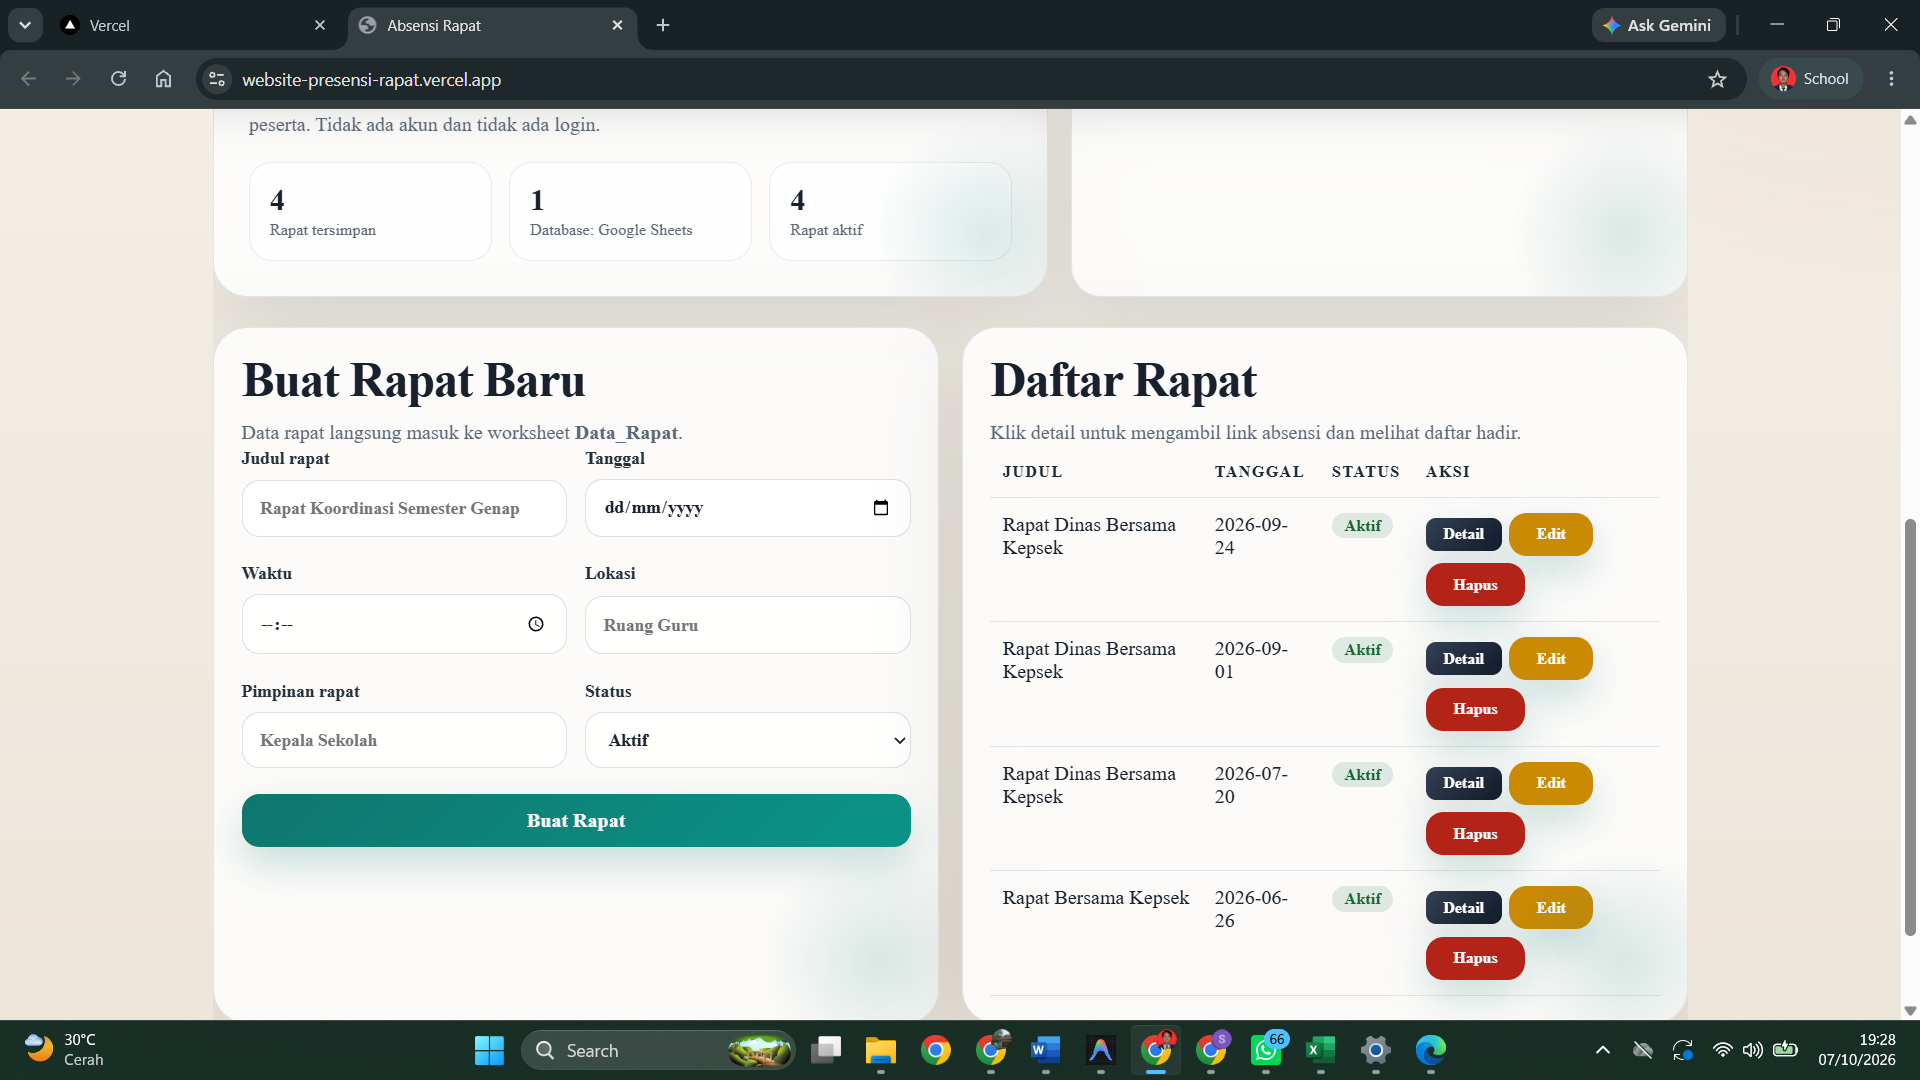The width and height of the screenshot is (1920, 1080).
Task: Show hidden system tray icons
Action: tap(1602, 1050)
